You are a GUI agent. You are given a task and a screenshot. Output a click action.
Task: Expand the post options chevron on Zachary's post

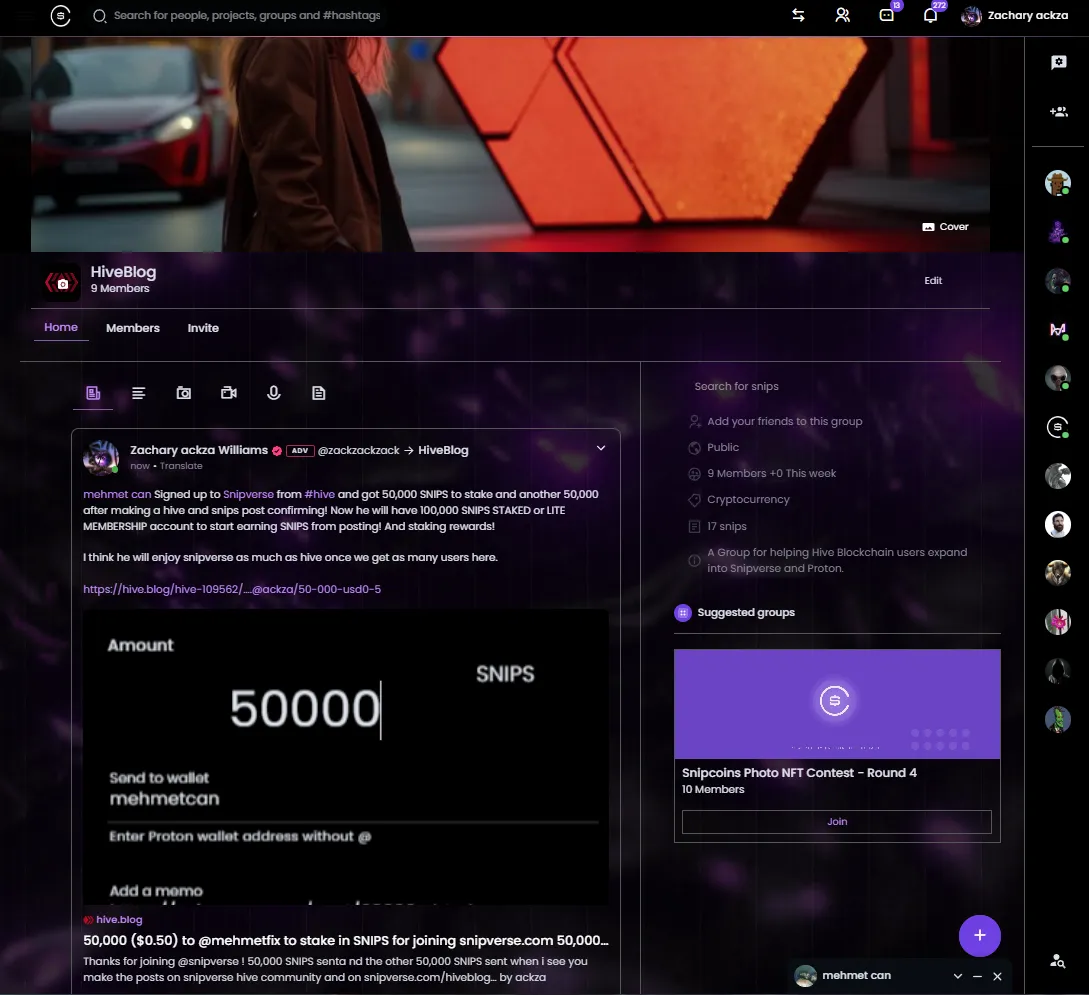(x=601, y=449)
